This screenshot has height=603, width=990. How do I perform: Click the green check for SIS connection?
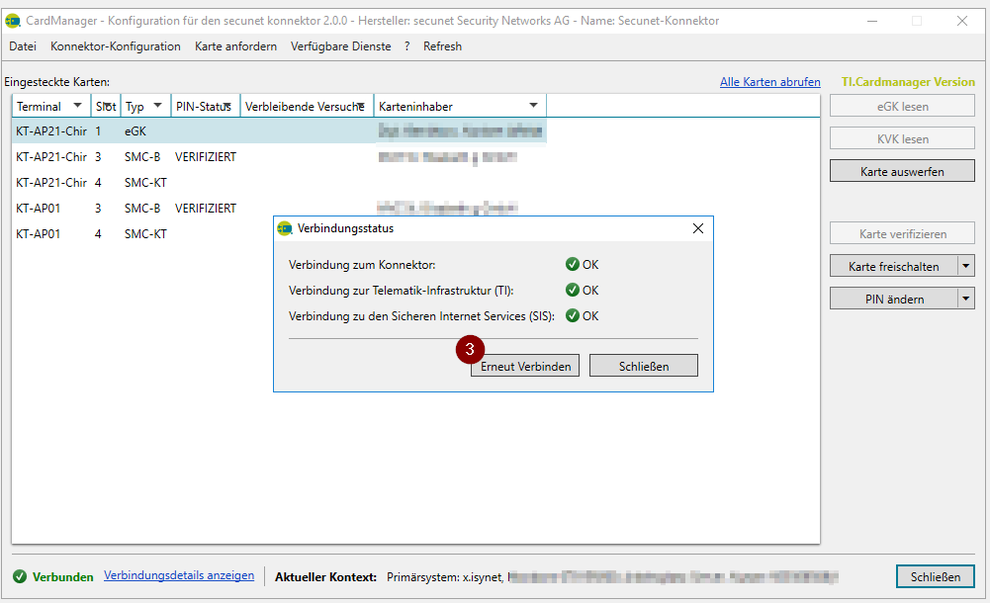click(x=573, y=316)
